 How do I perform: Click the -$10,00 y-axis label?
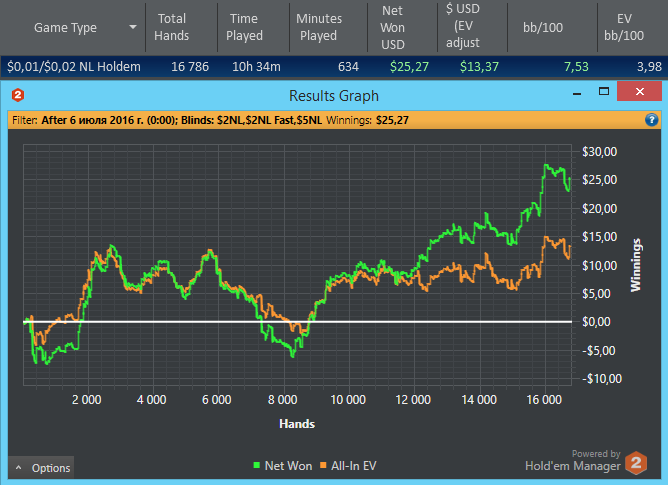602,378
